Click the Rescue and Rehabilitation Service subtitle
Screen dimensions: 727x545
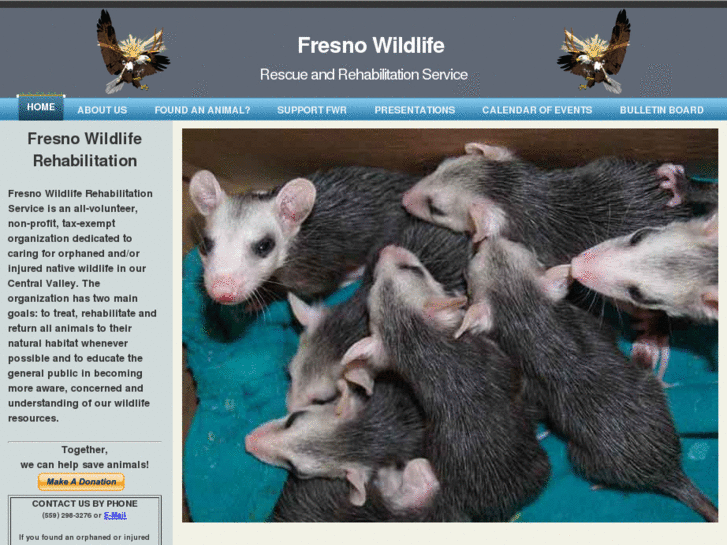pyautogui.click(x=364, y=74)
